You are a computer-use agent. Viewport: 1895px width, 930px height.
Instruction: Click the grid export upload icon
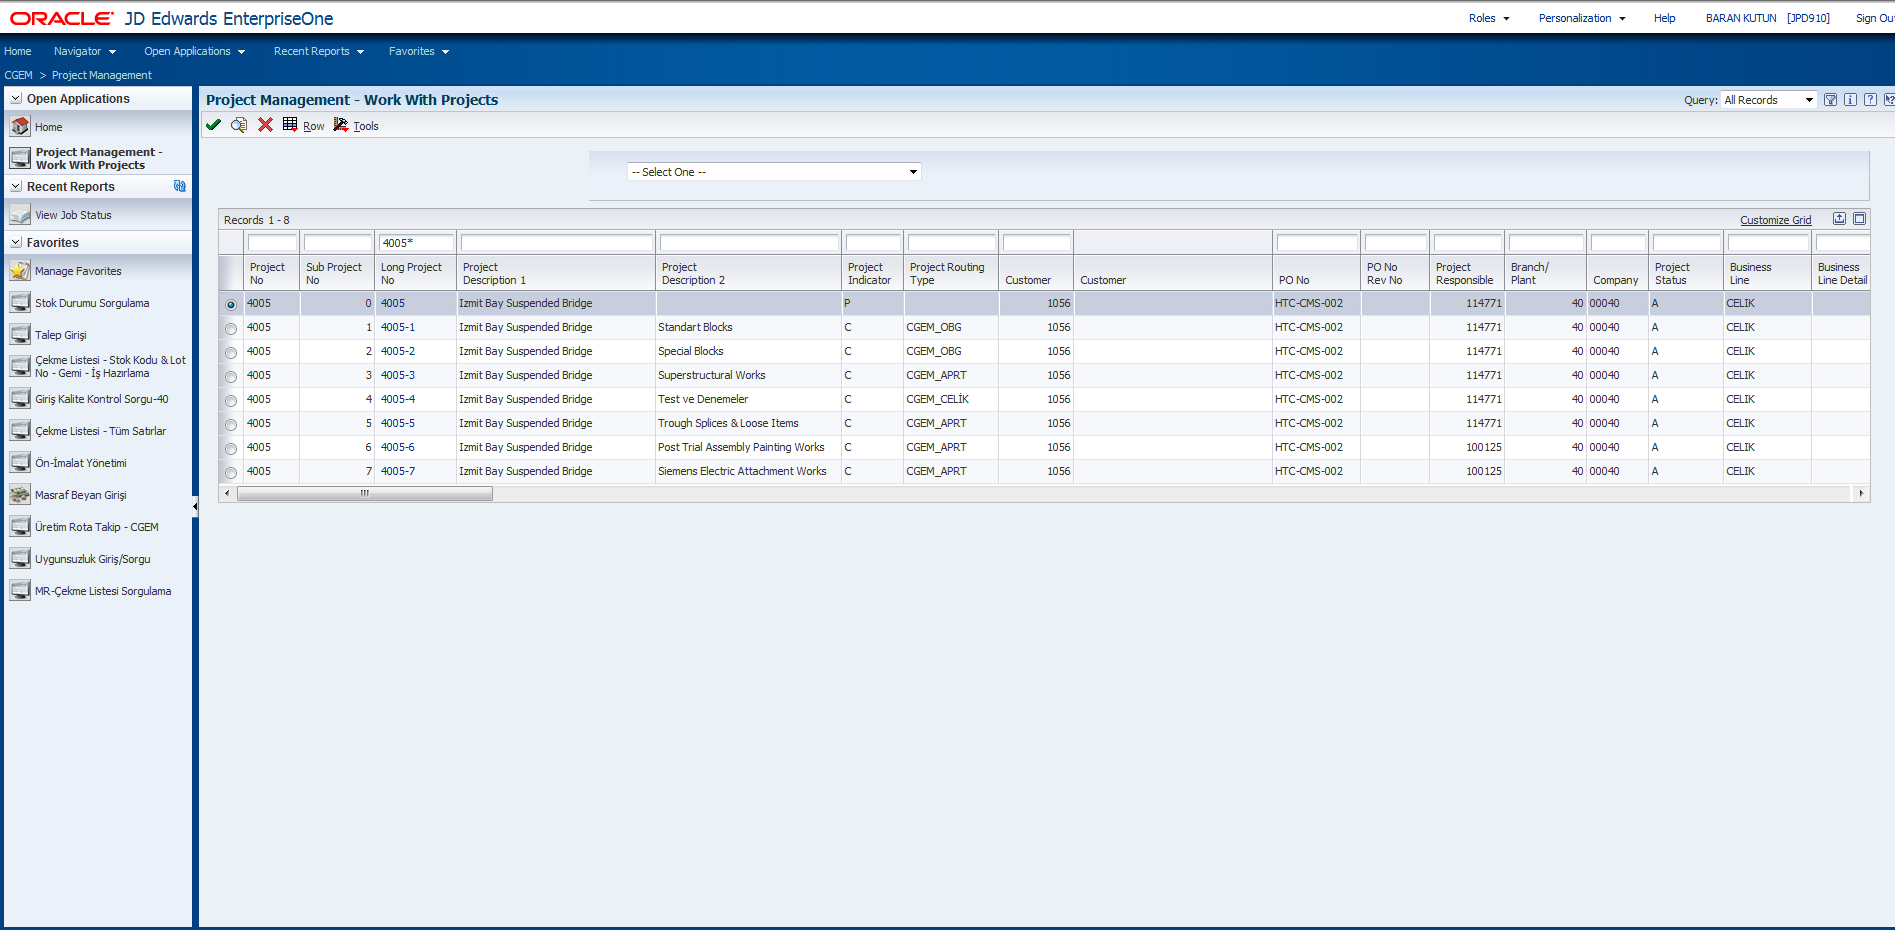pyautogui.click(x=1839, y=219)
